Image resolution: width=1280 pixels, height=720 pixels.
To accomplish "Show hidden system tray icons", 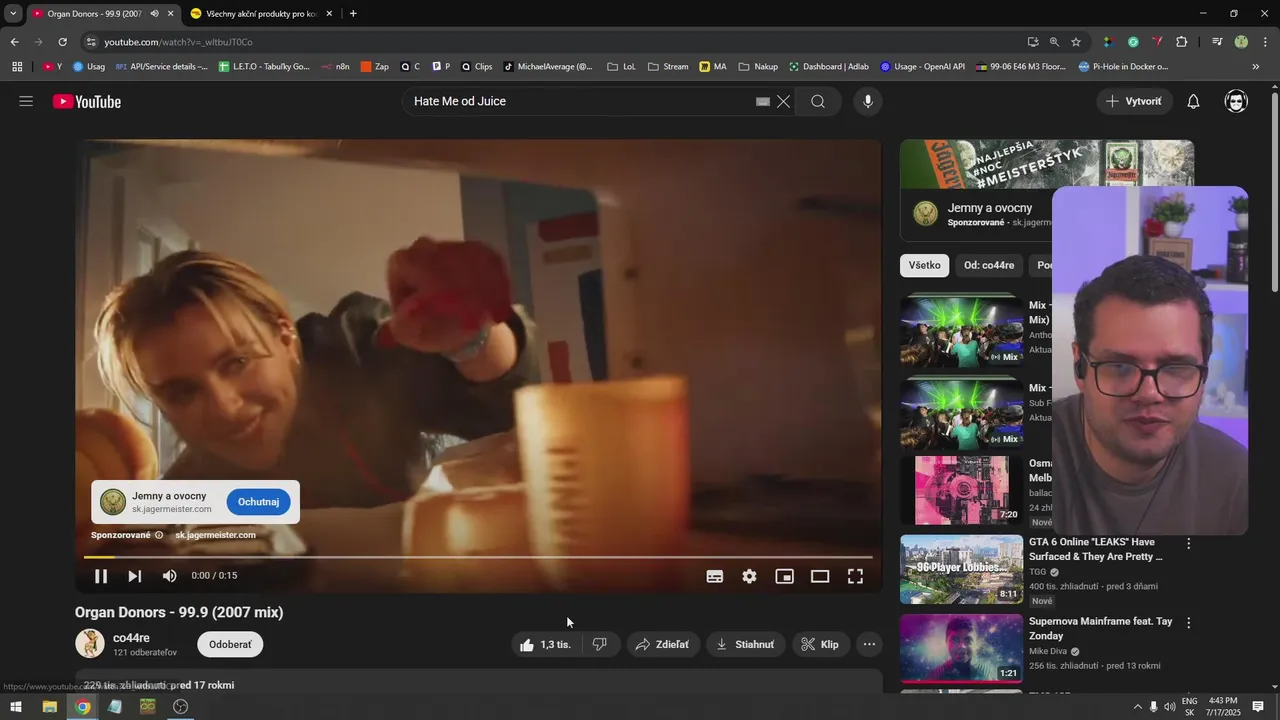I will [x=1137, y=707].
